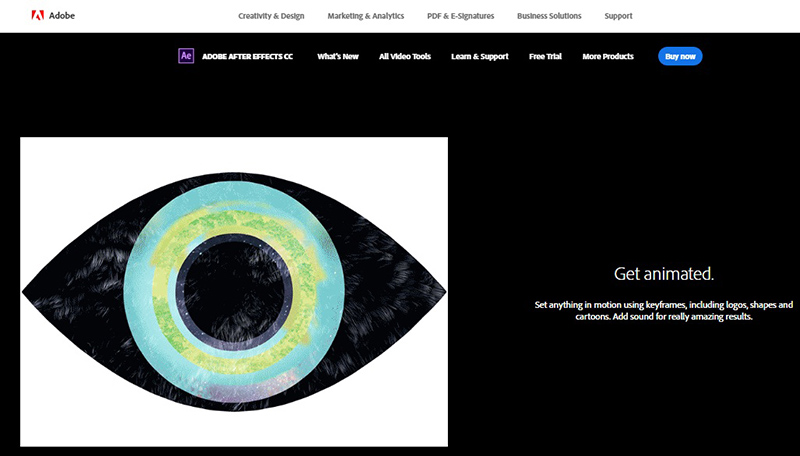800x456 pixels.
Task: Click the Adobe After Effects CC title link
Action: (247, 57)
